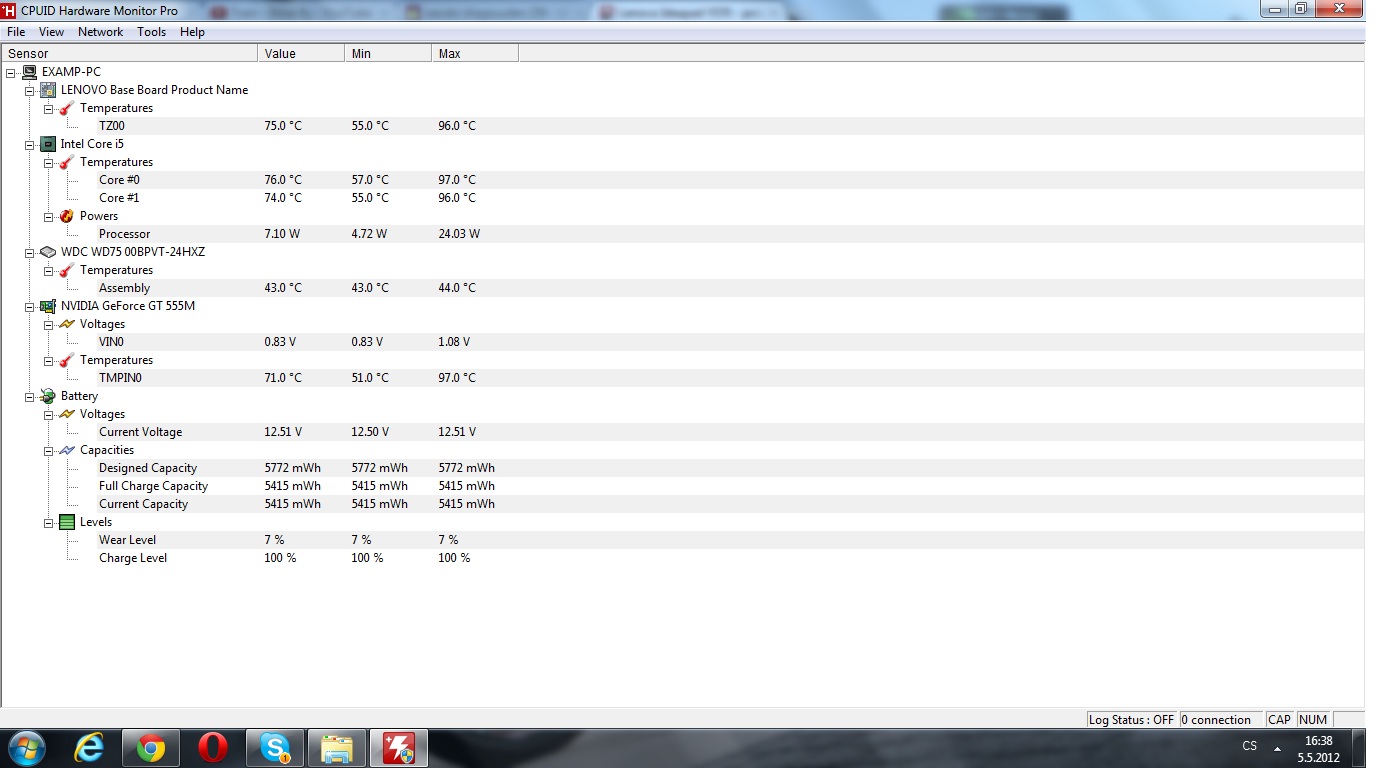Open the Network menu
The width and height of the screenshot is (1392, 768).
[100, 32]
